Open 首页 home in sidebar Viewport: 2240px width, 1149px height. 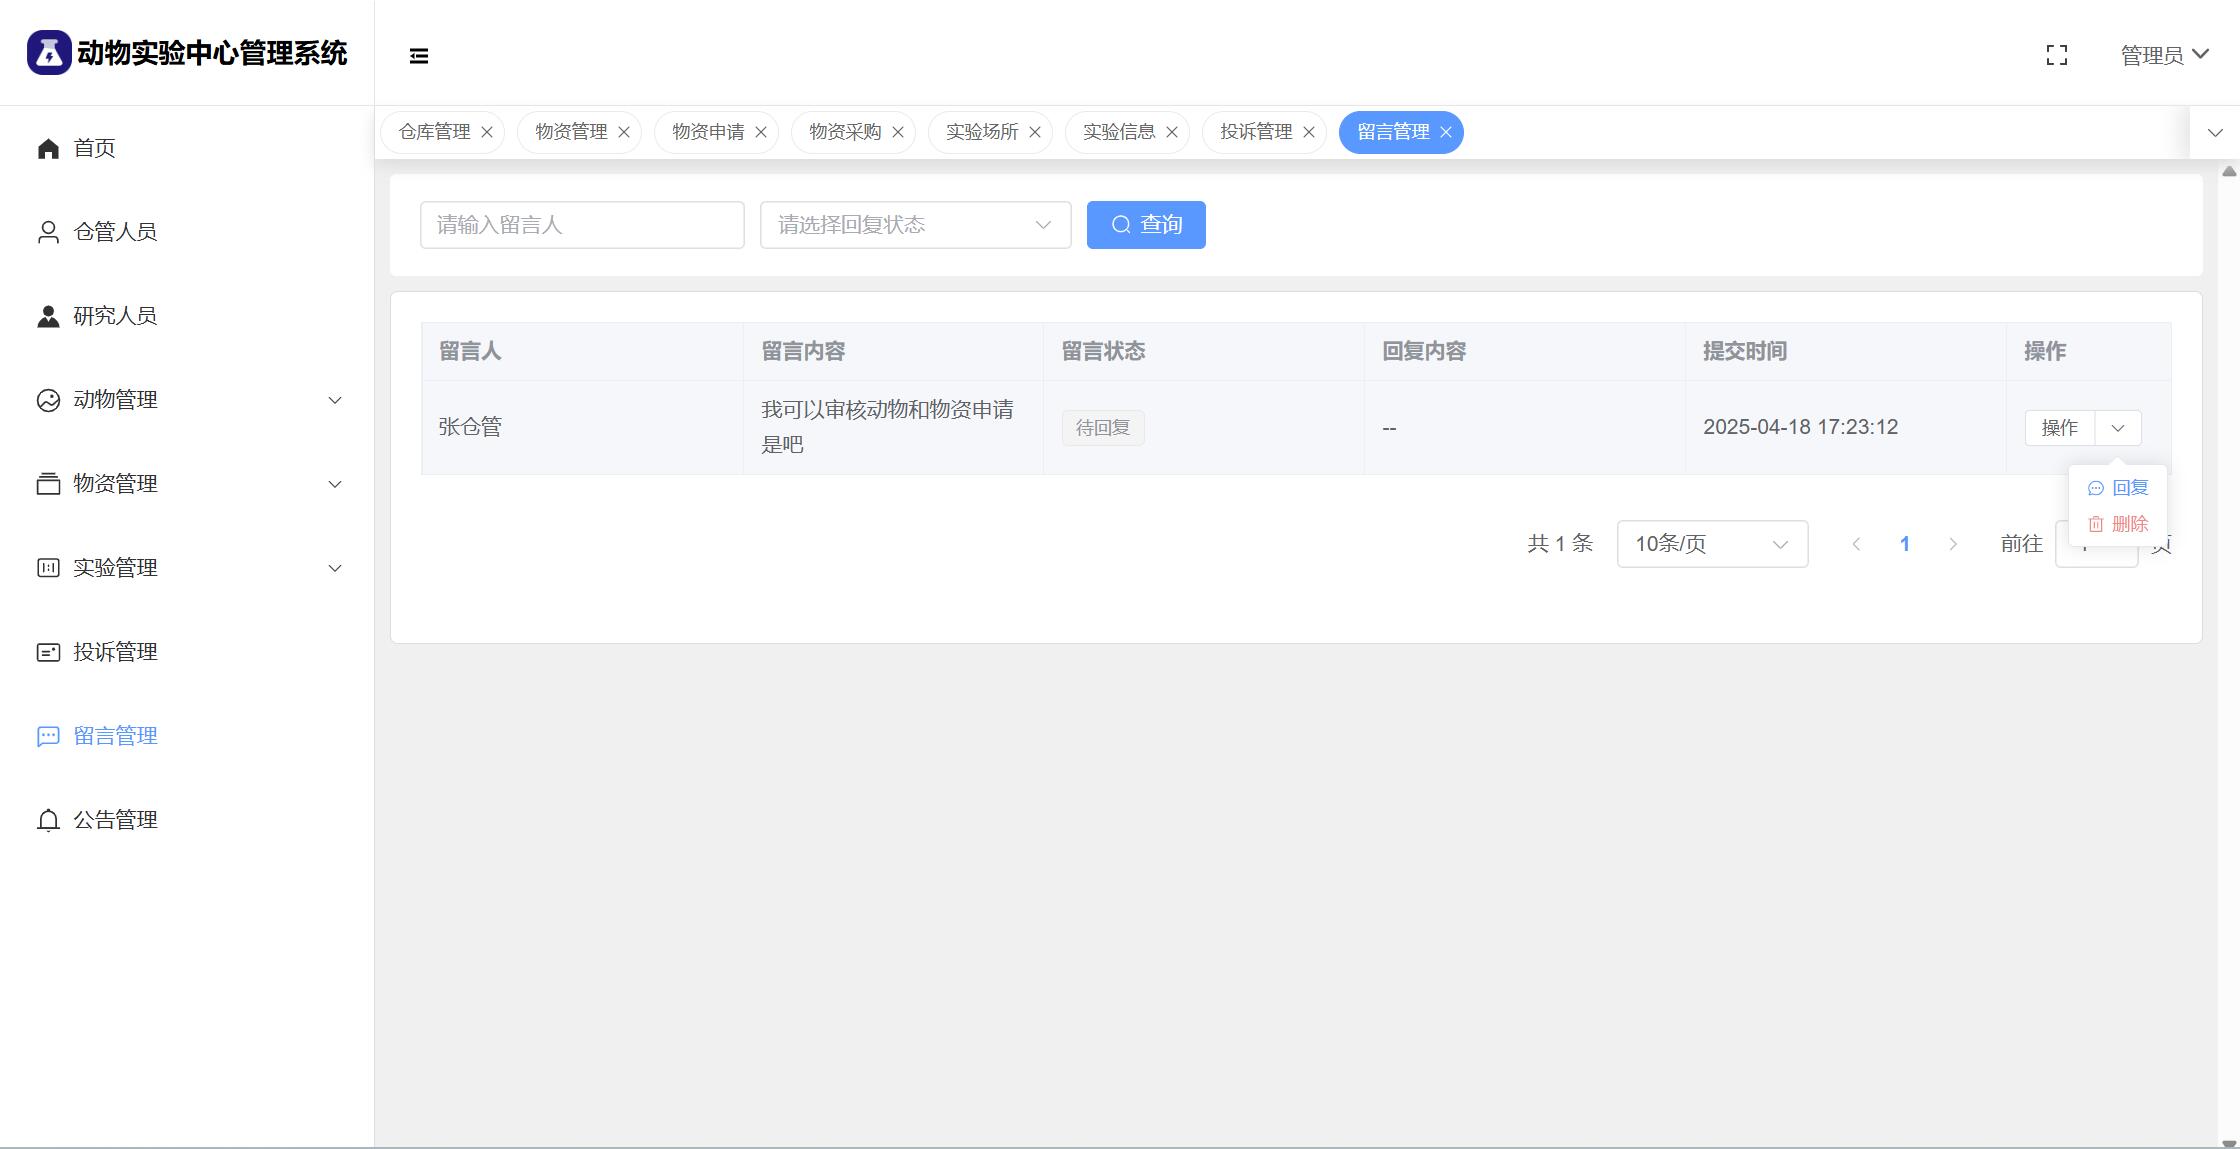pos(94,148)
